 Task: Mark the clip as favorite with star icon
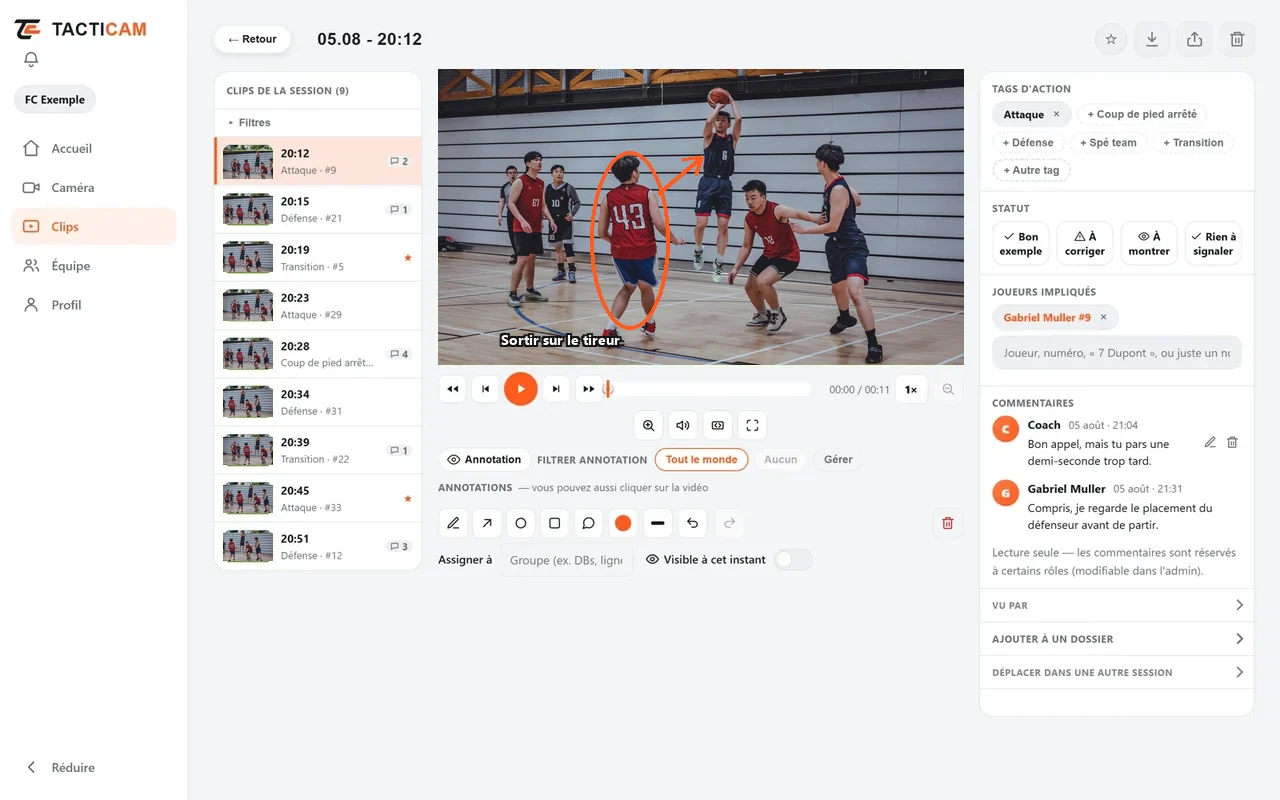click(1110, 39)
